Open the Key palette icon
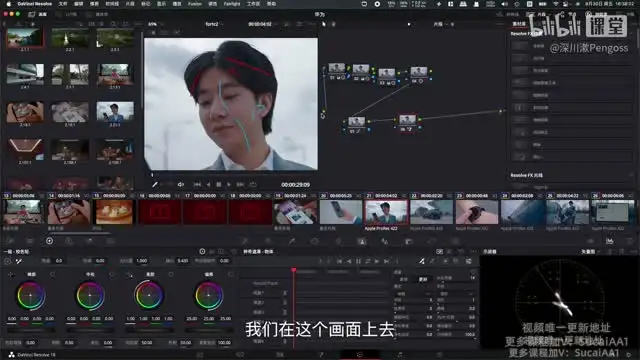The height and width of the screenshot is (360, 640). 408,241
